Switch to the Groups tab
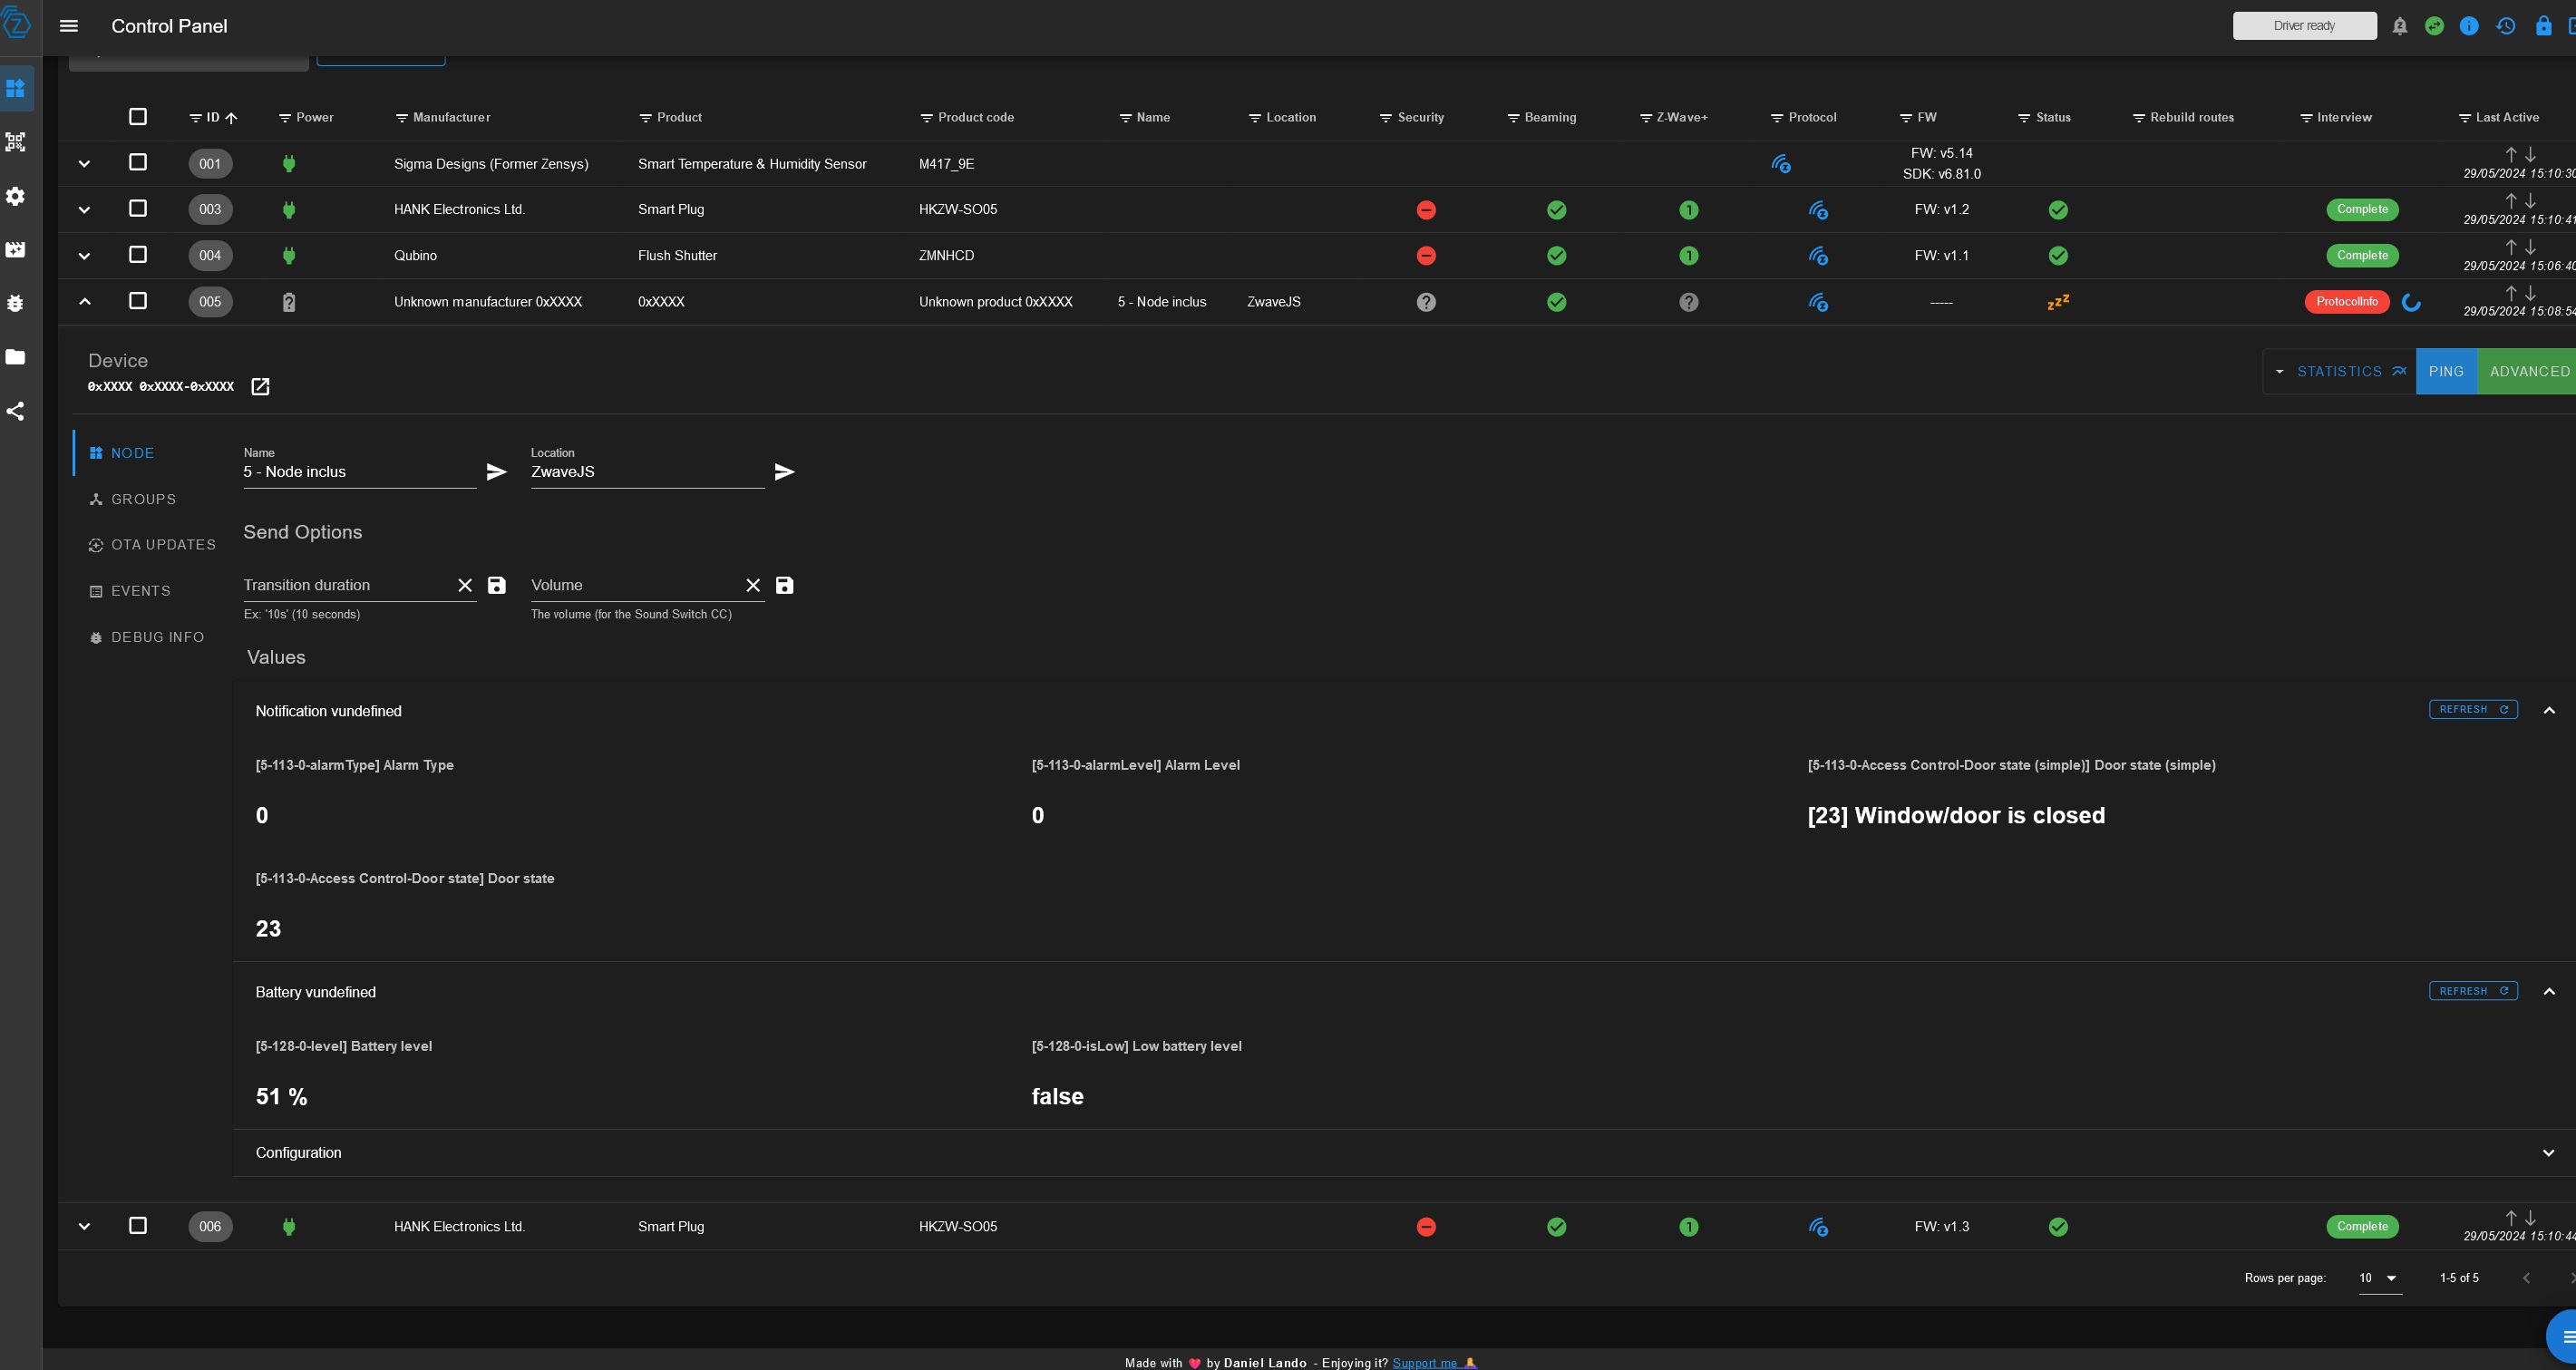The height and width of the screenshot is (1370, 2576). coord(143,499)
